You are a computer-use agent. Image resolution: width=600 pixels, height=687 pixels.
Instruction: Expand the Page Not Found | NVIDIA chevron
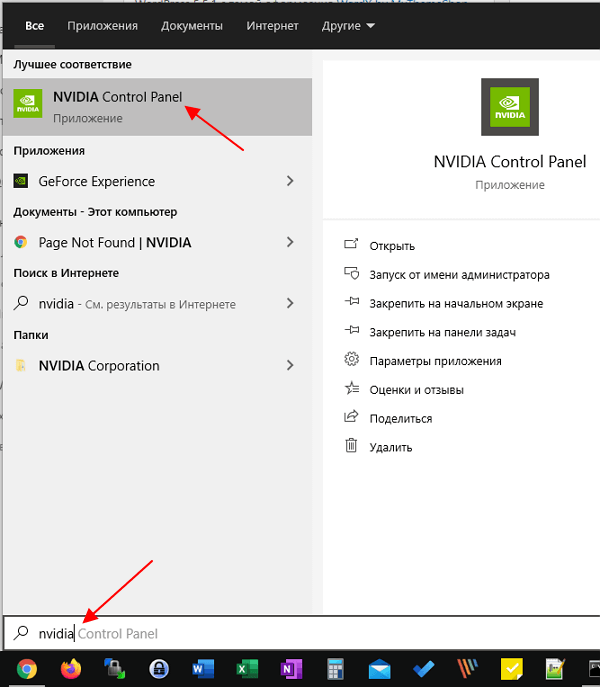point(290,242)
